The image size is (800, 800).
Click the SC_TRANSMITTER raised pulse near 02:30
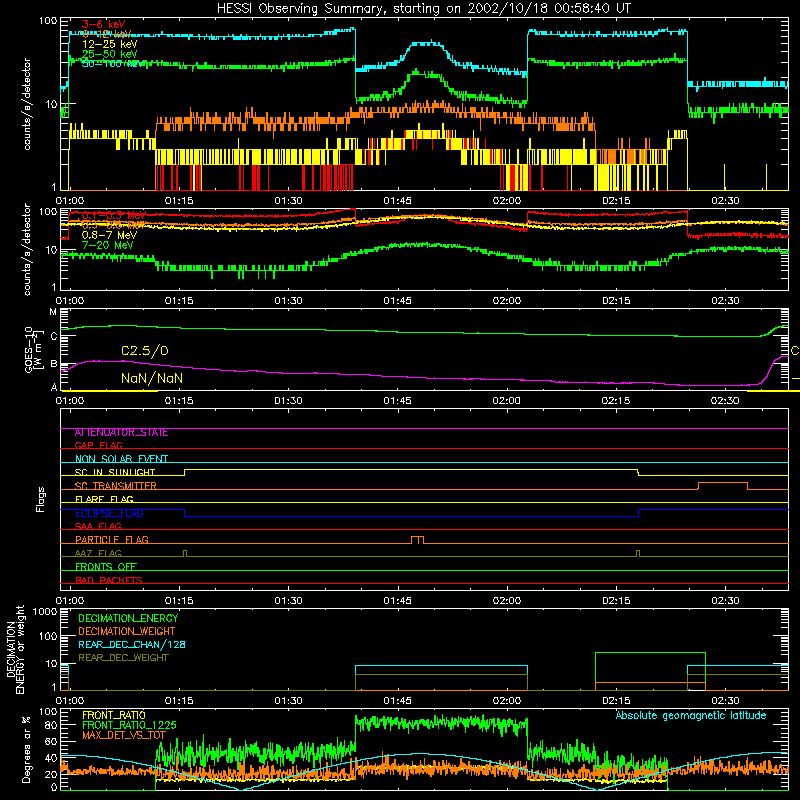(723, 486)
